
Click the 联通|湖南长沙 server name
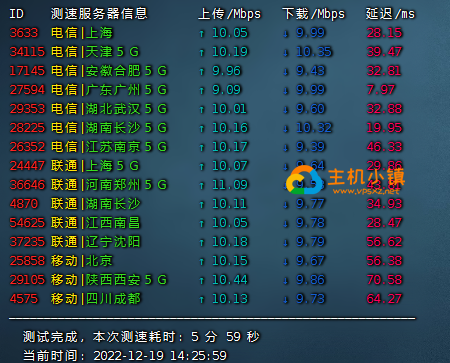[x=96, y=204]
